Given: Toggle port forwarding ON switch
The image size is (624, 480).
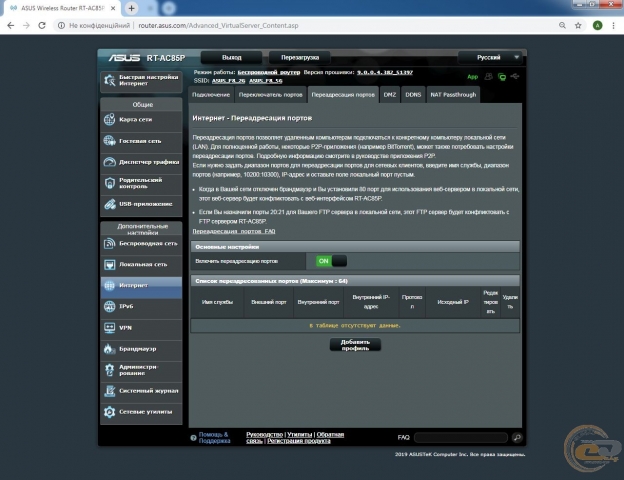Looking at the screenshot, I should [331, 261].
